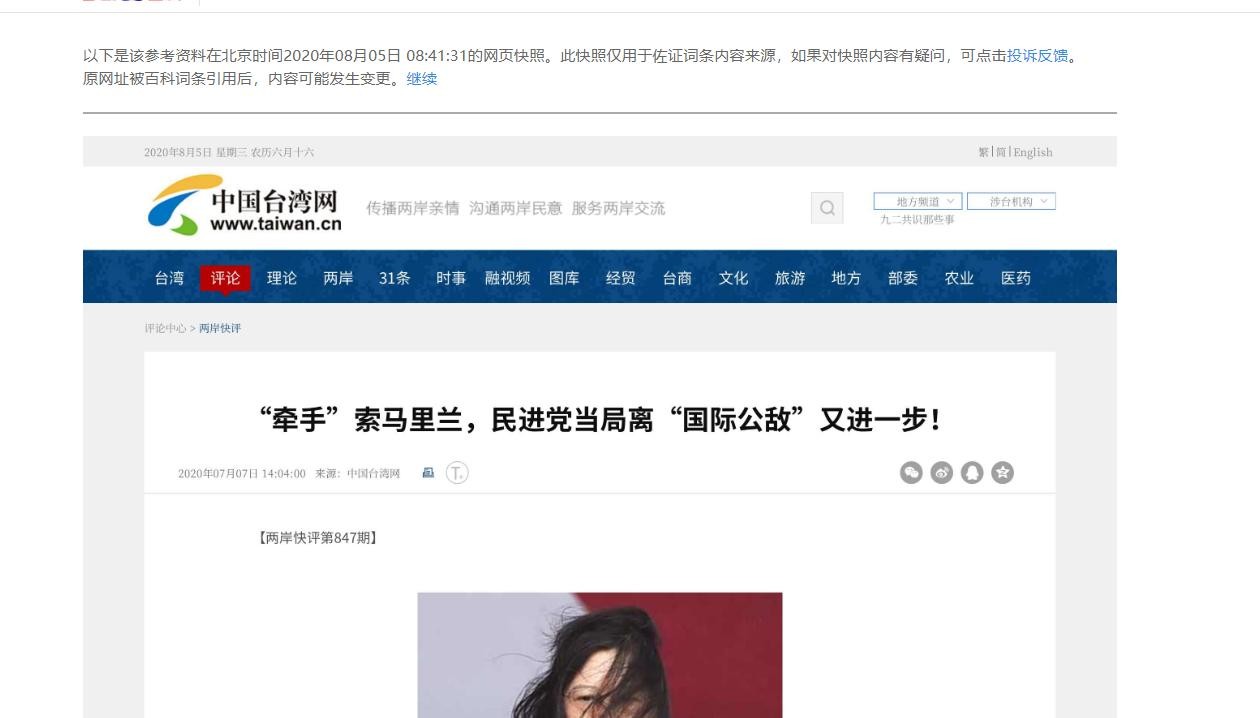
Task: Click the 继续 link
Action: coord(422,79)
